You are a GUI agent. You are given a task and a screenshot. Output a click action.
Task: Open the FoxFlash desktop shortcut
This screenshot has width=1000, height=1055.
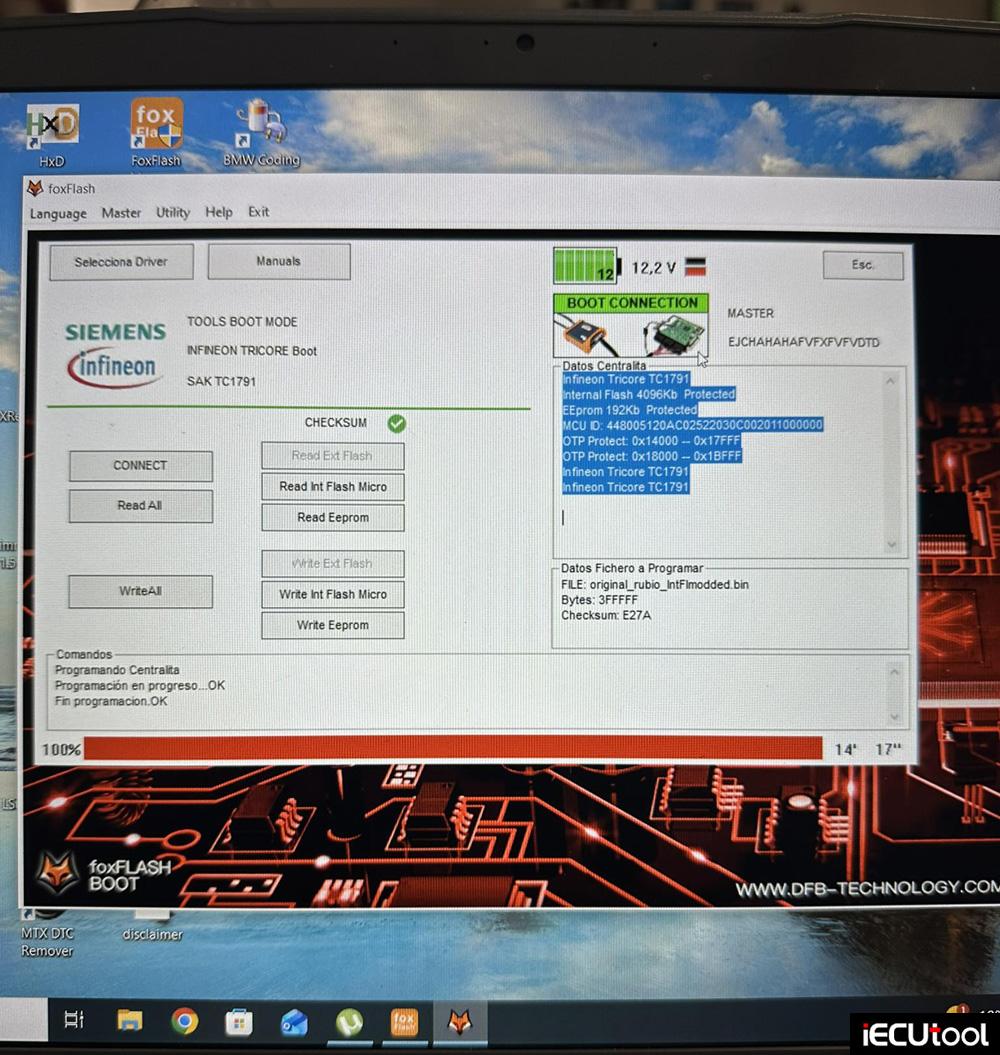(x=157, y=127)
